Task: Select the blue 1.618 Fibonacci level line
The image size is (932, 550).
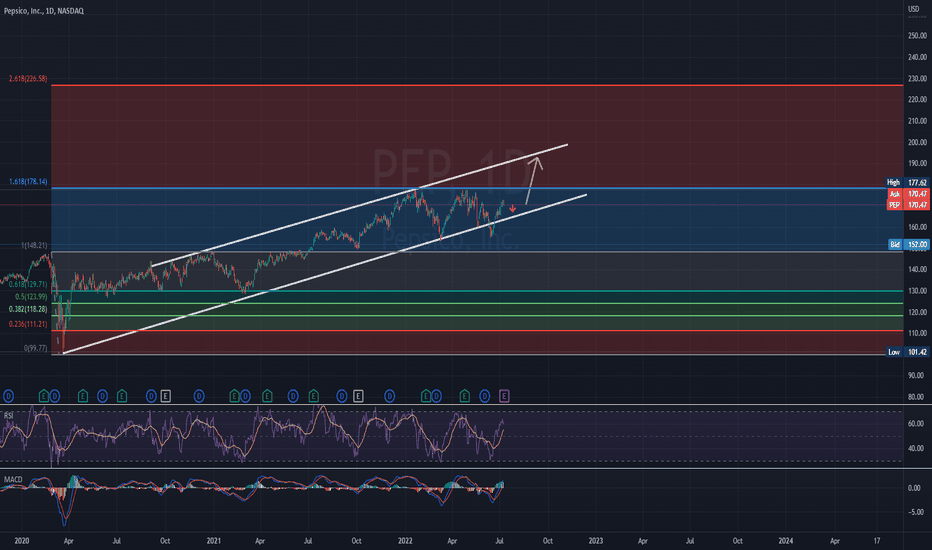Action: tap(477, 188)
